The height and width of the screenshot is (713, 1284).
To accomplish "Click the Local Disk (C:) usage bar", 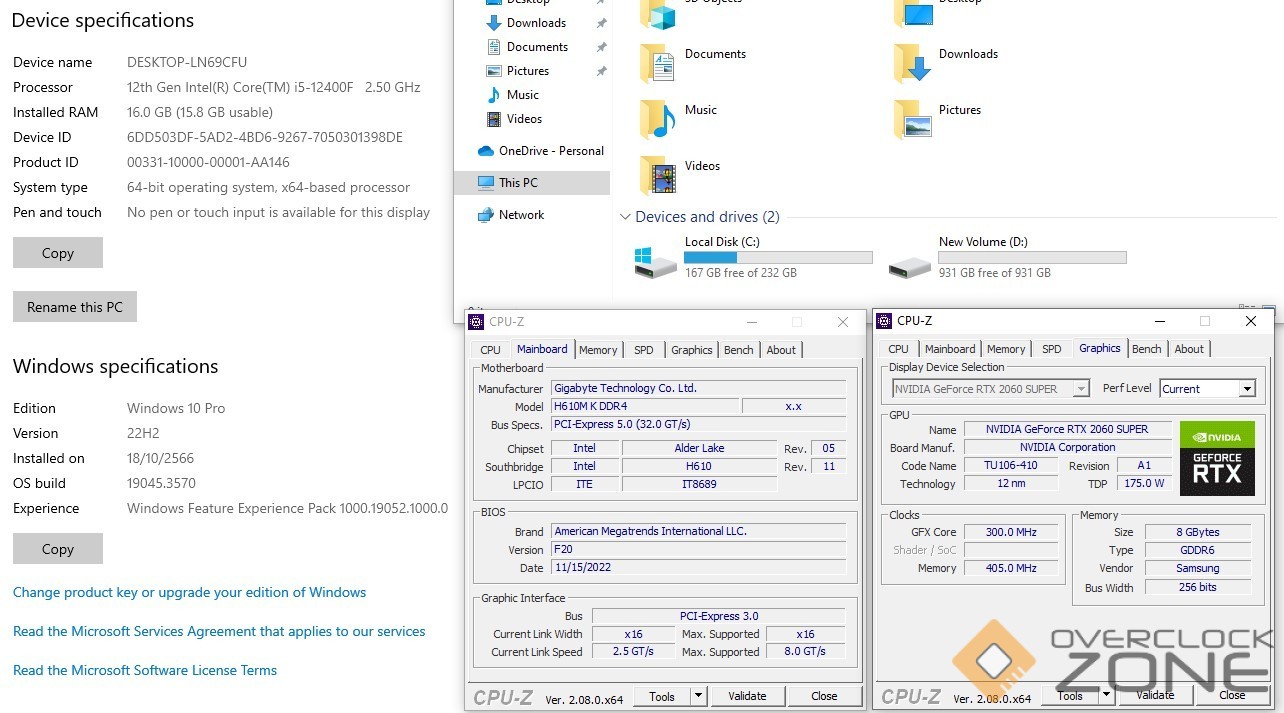I will 778,257.
